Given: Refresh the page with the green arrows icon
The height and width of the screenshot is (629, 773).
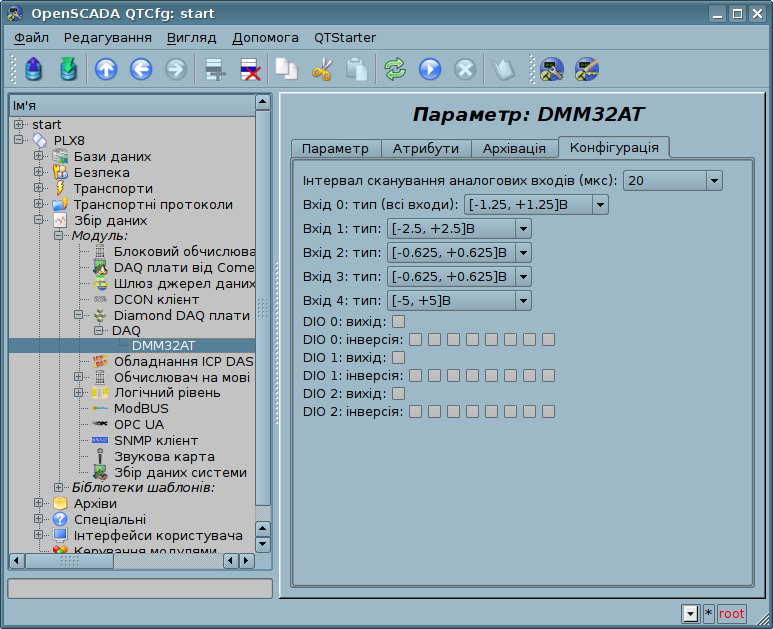Looking at the screenshot, I should pyautogui.click(x=395, y=69).
